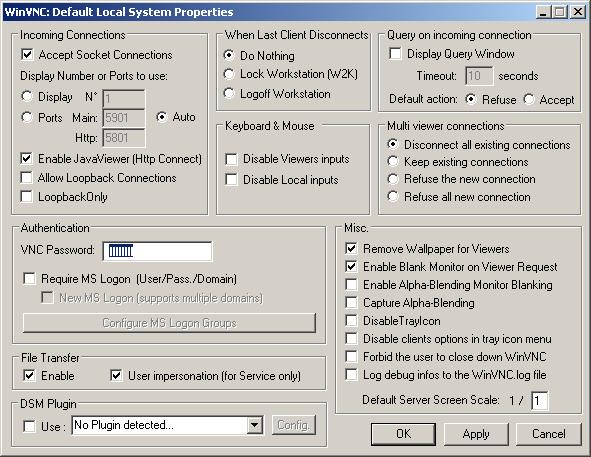
Task: Toggle Enable Blank Monitor on Viewer Request
Action: click(351, 267)
